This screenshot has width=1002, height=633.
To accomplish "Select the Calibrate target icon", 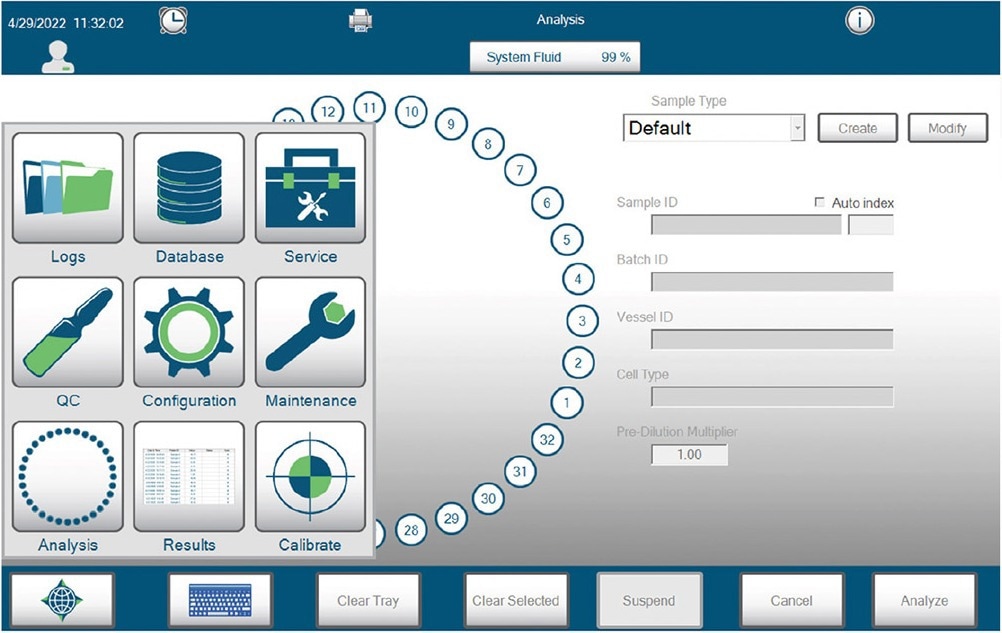I will [x=310, y=478].
